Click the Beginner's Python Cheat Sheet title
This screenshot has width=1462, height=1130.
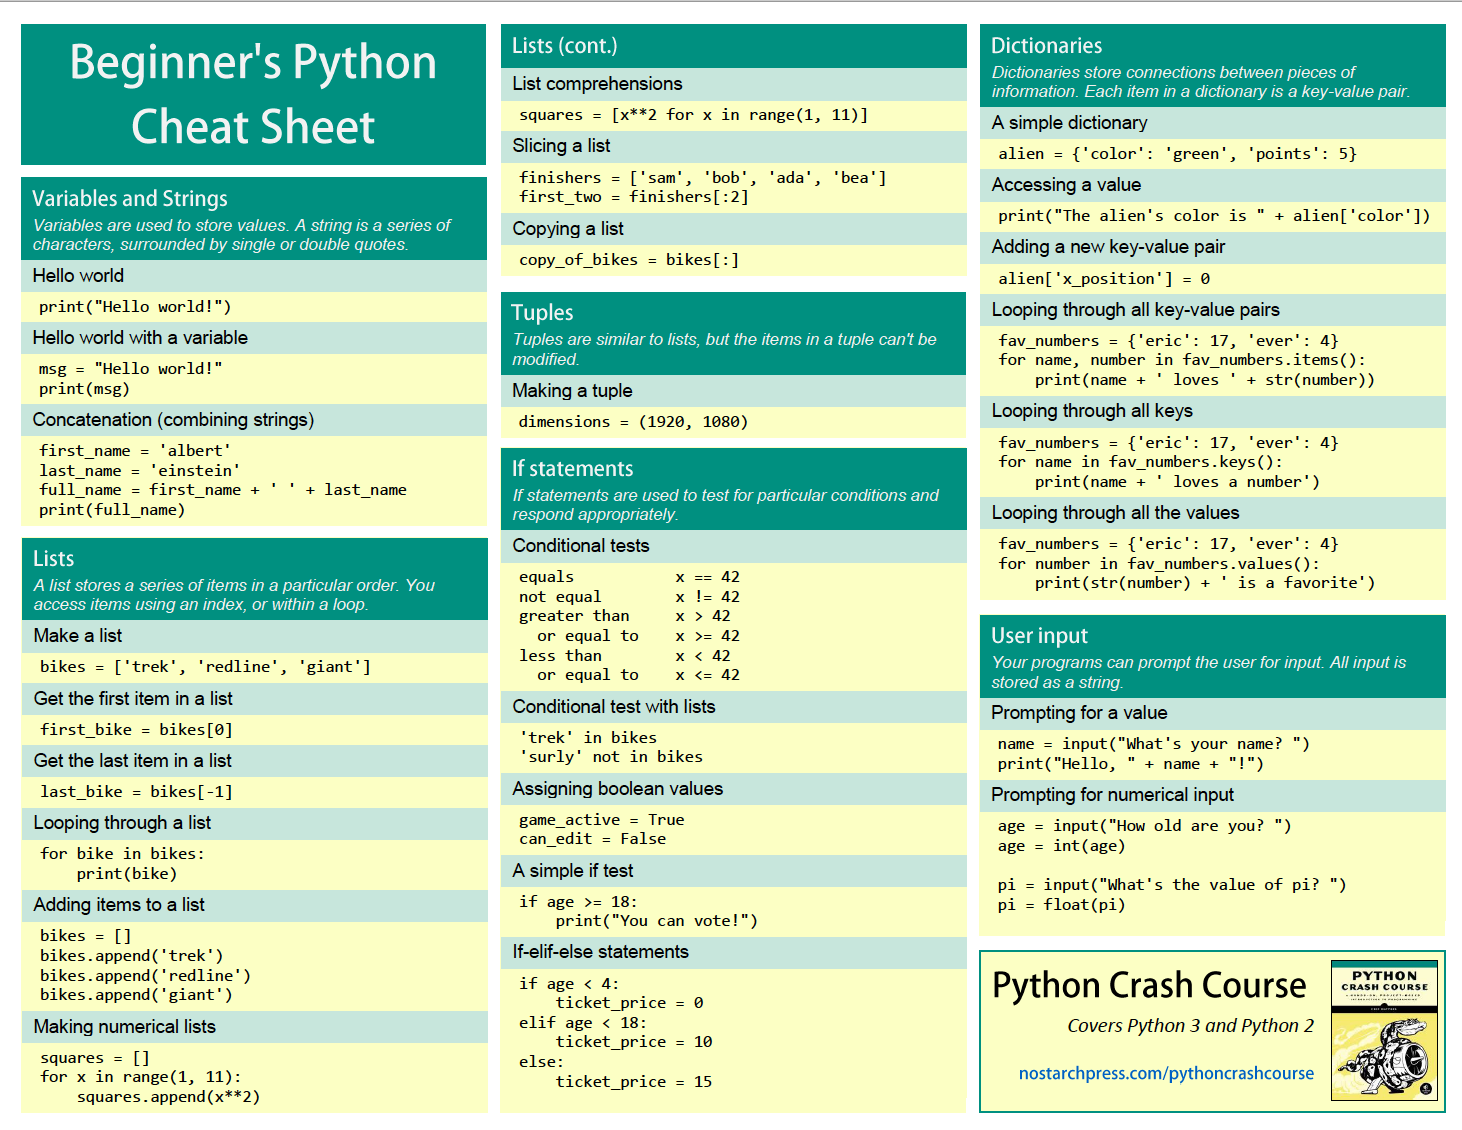253,94
